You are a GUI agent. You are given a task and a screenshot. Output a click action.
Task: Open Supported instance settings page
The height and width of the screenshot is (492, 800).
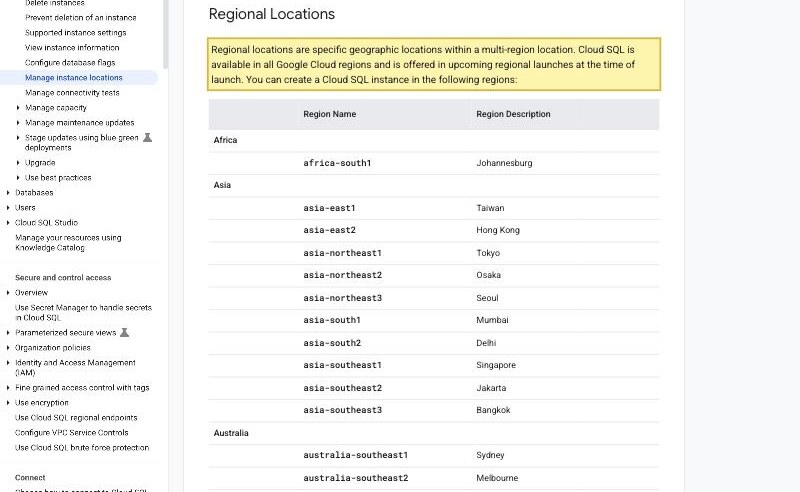point(76,33)
